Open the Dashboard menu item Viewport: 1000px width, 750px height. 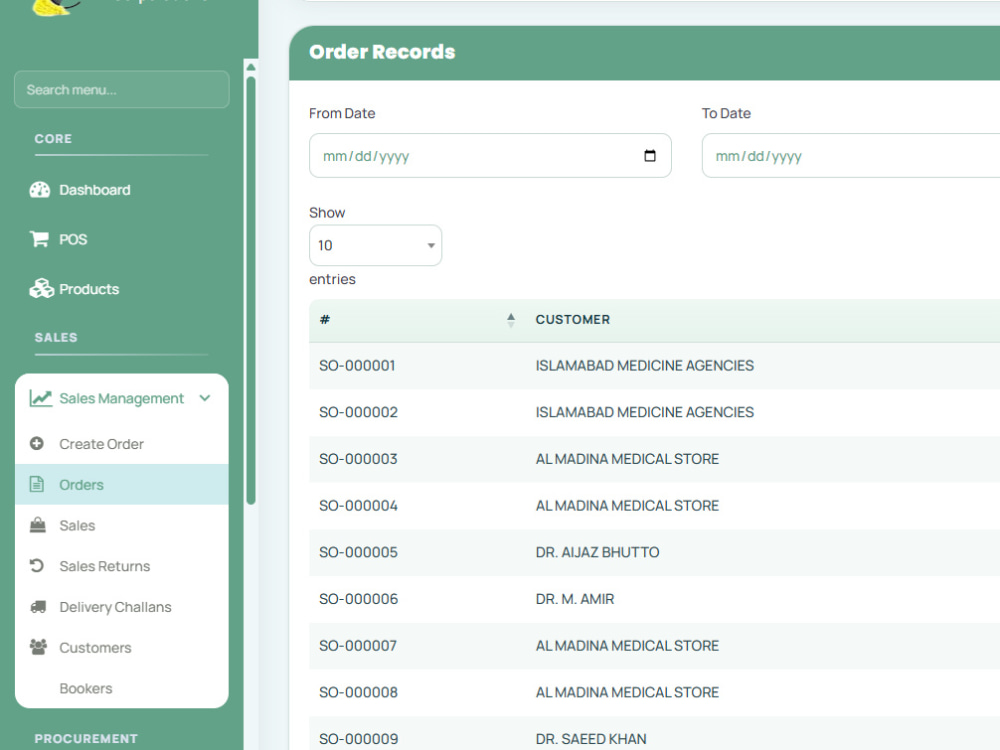coord(94,190)
